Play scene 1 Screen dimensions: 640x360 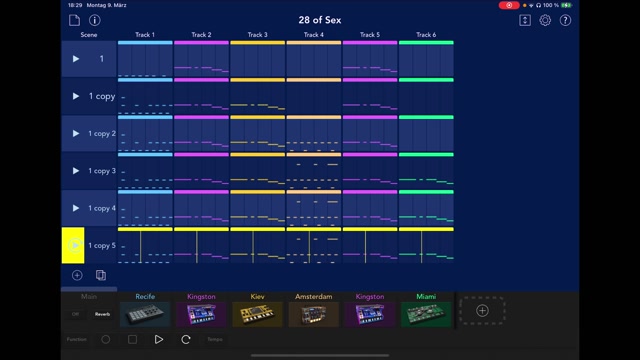[x=76, y=59]
